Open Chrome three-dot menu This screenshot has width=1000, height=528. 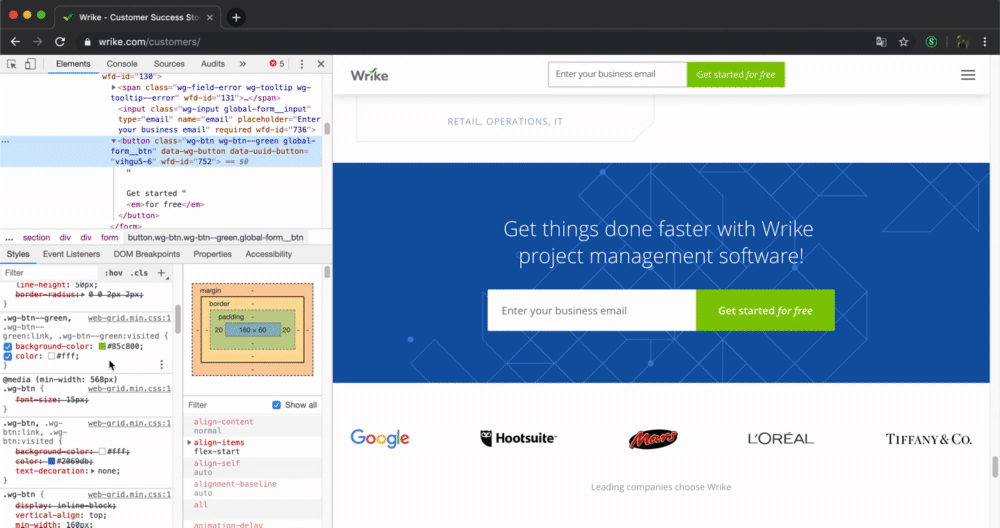pos(985,42)
